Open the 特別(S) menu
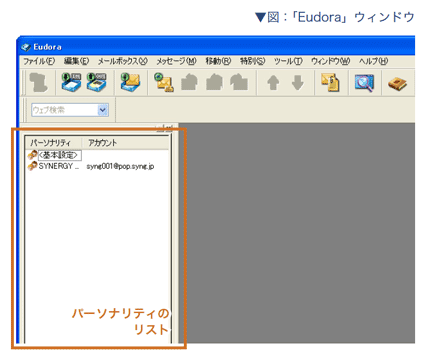The image size is (430, 362). (253, 61)
